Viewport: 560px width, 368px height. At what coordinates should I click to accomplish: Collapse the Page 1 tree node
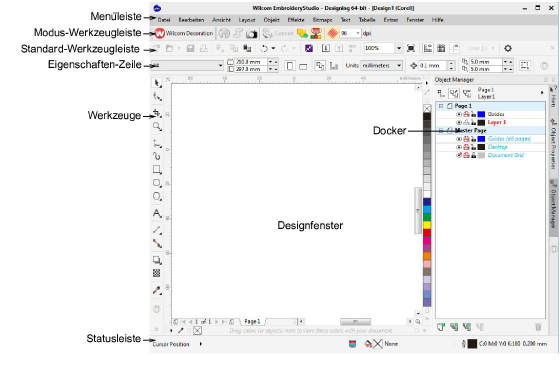441,106
